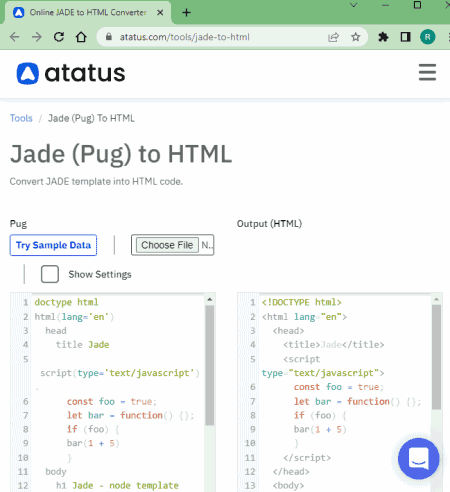Open a new tab with the plus button
The image size is (450, 492).
tap(187, 13)
